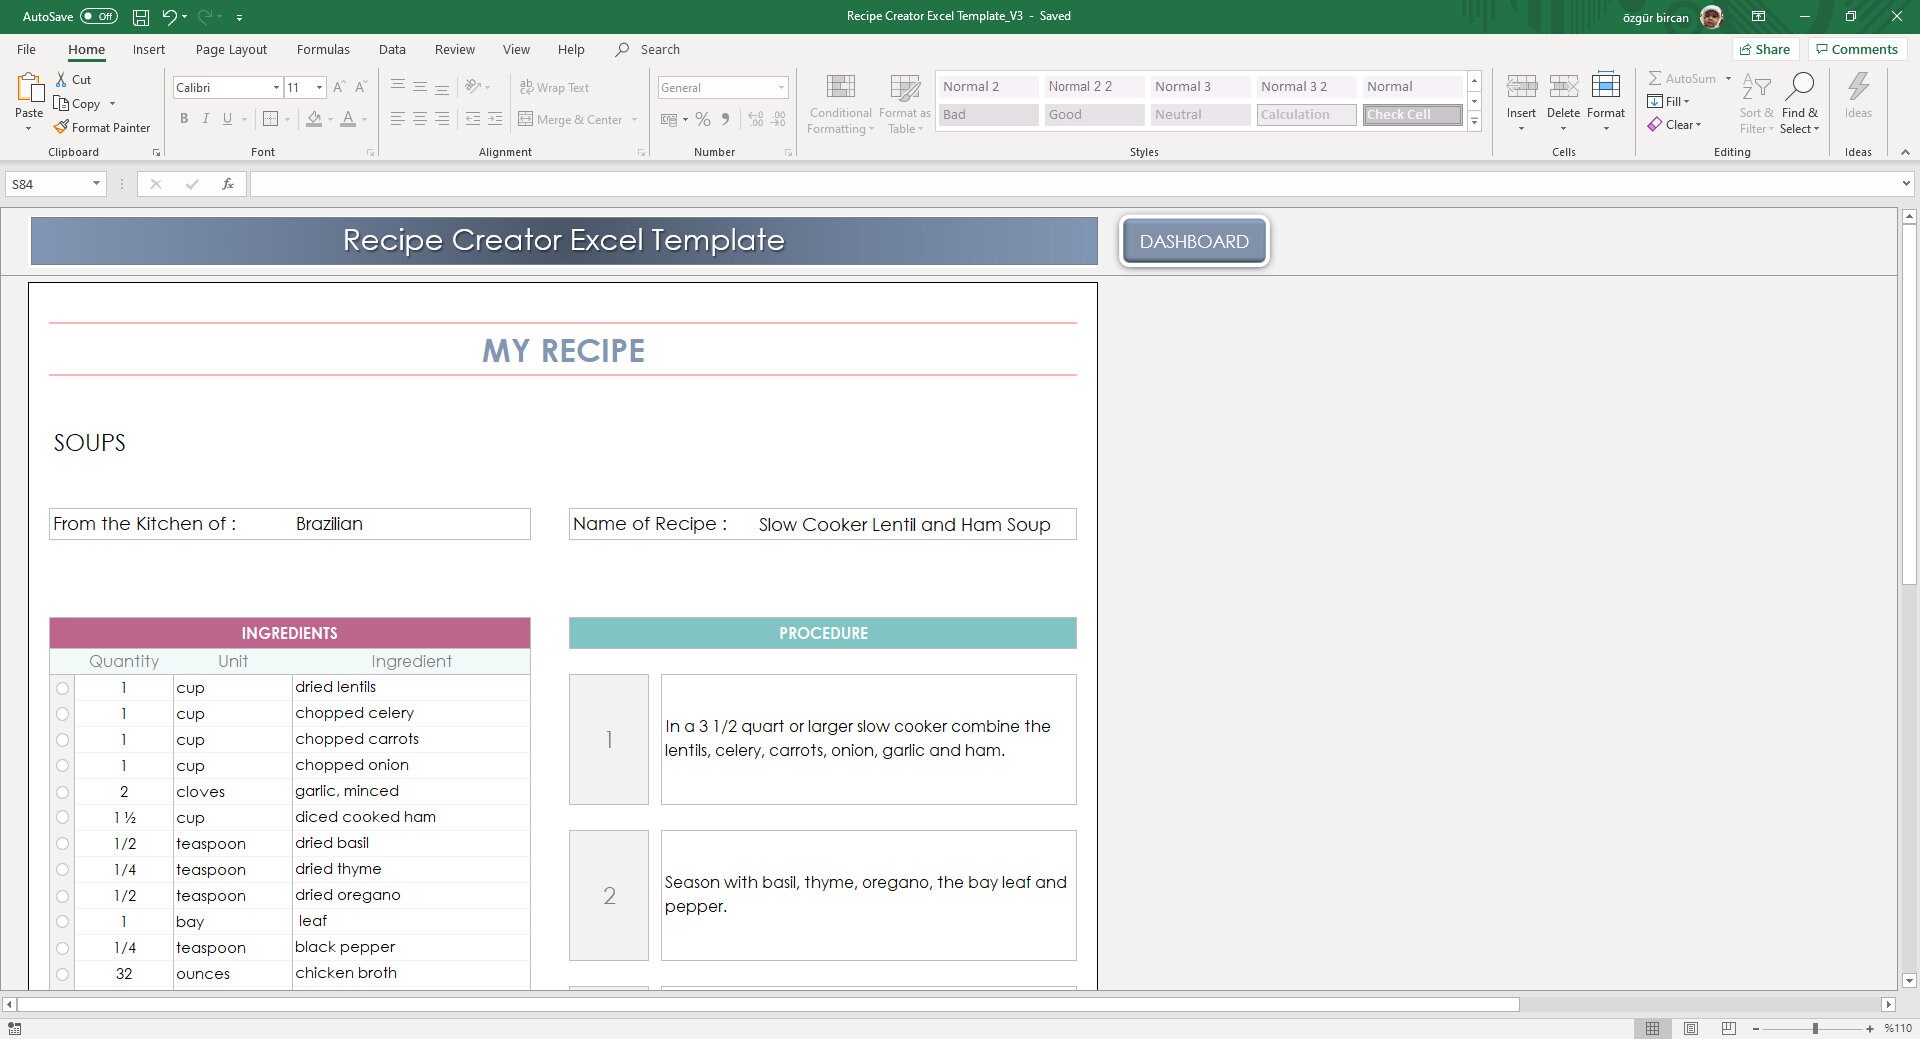Open the font name dropdown

click(276, 87)
